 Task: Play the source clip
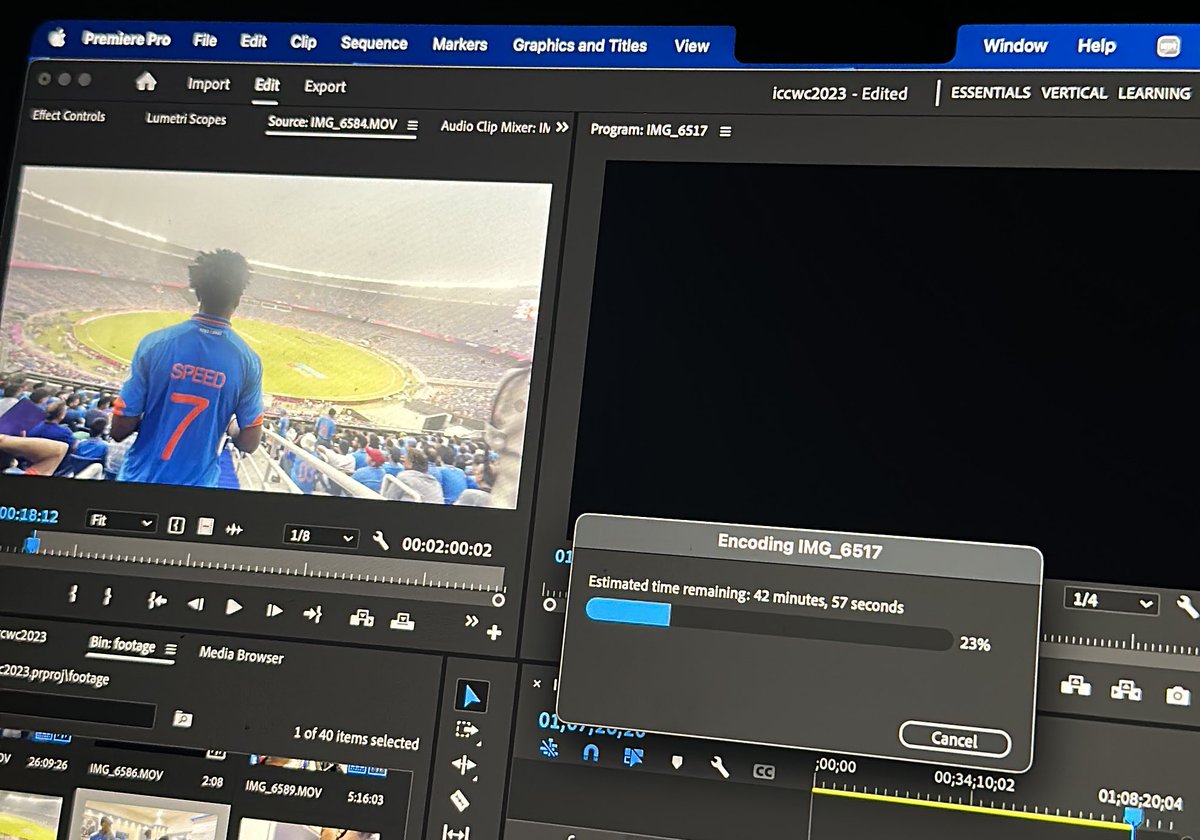coord(233,607)
